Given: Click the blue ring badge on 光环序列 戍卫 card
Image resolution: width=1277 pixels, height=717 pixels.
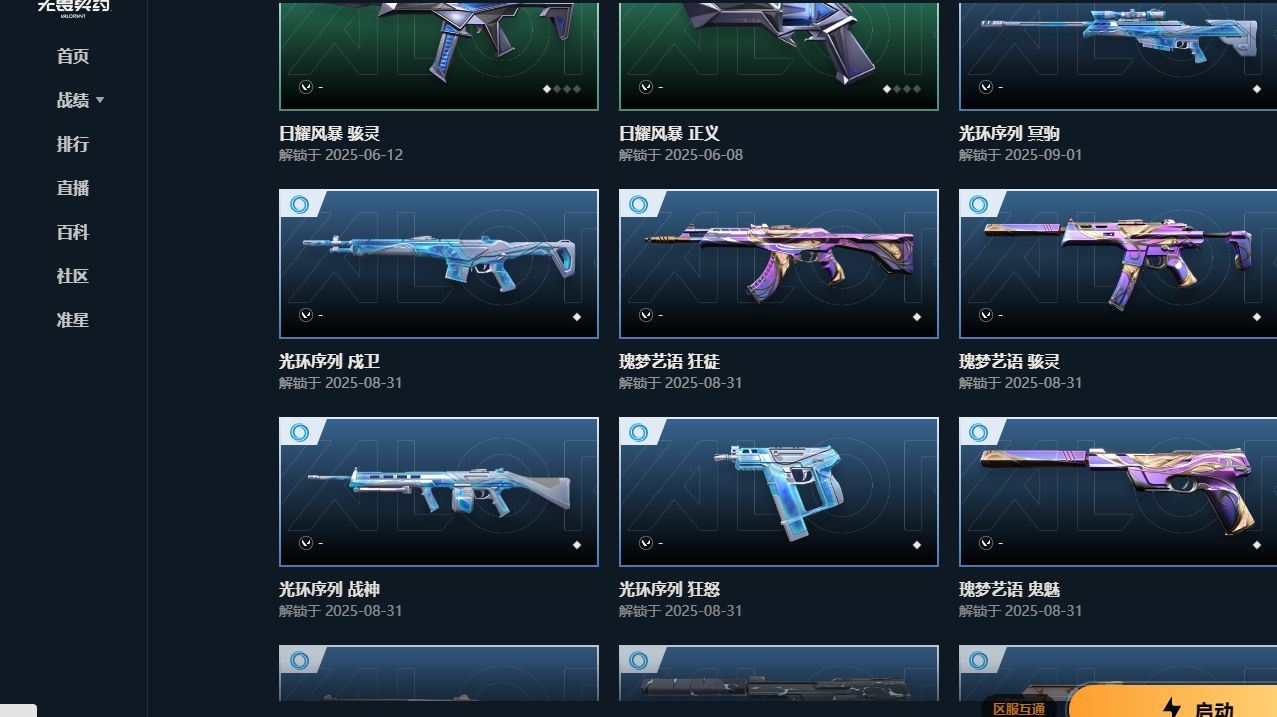Looking at the screenshot, I should pos(298,205).
